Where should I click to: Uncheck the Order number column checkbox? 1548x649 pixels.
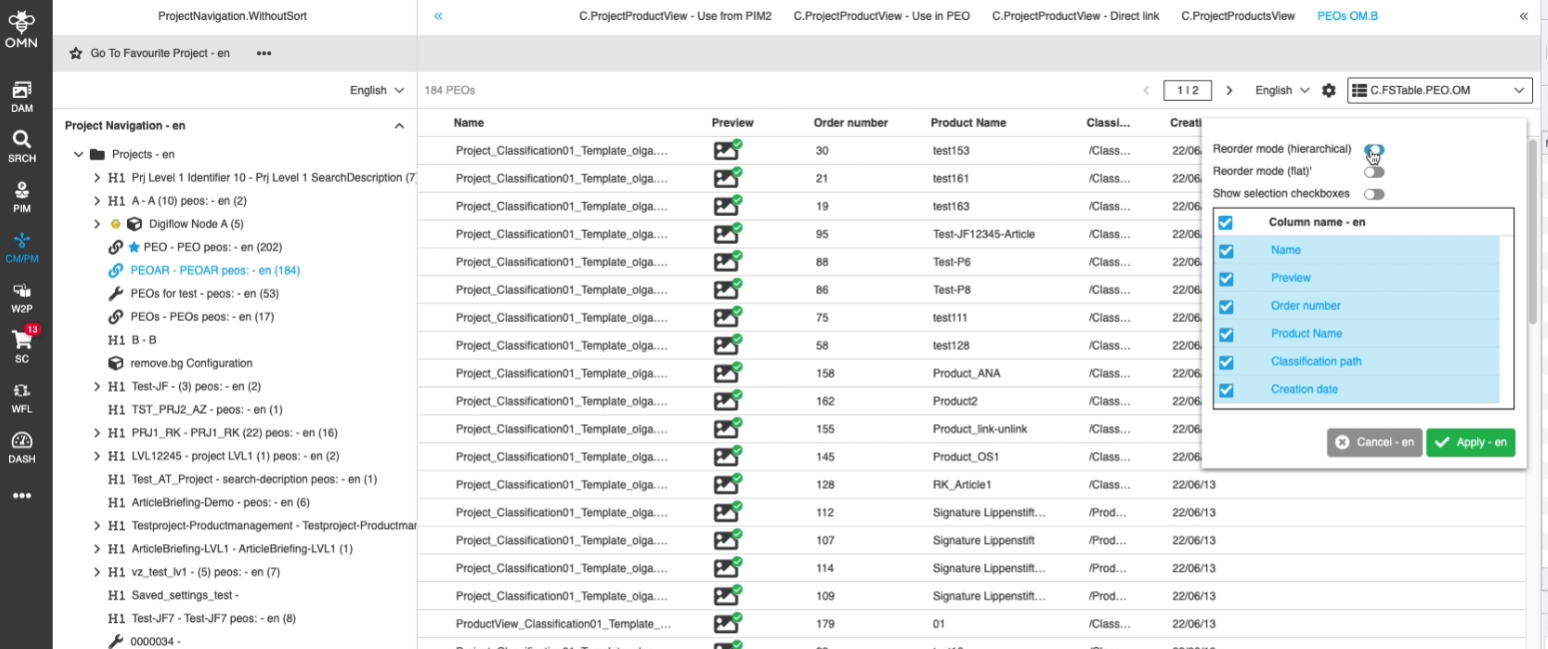[x=1226, y=307]
